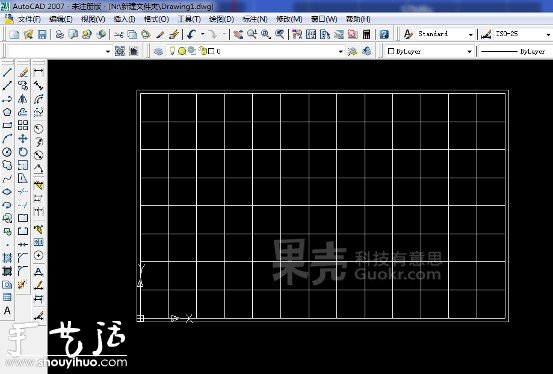Select the Rotate tool

(x=23, y=152)
